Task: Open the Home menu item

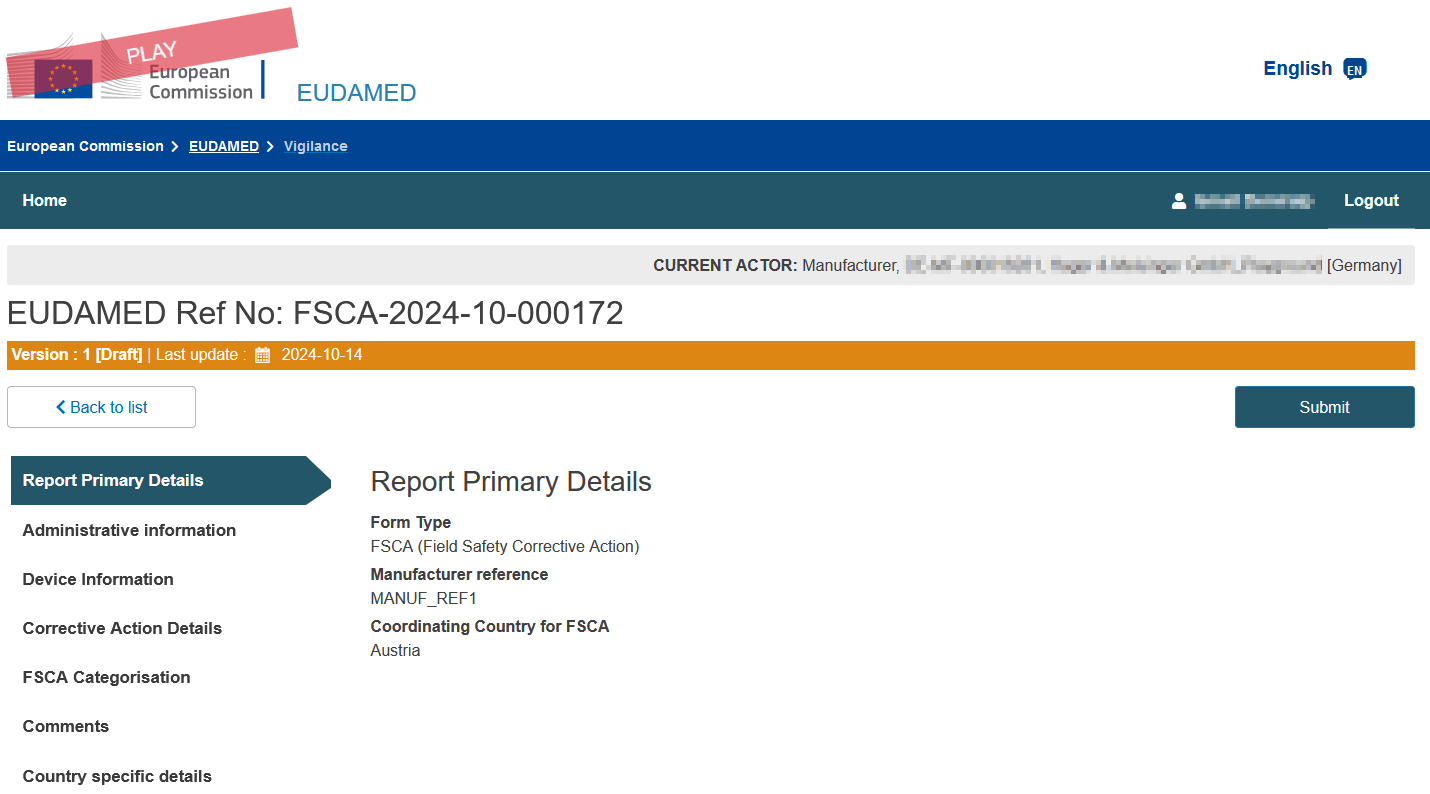Action: click(x=45, y=201)
